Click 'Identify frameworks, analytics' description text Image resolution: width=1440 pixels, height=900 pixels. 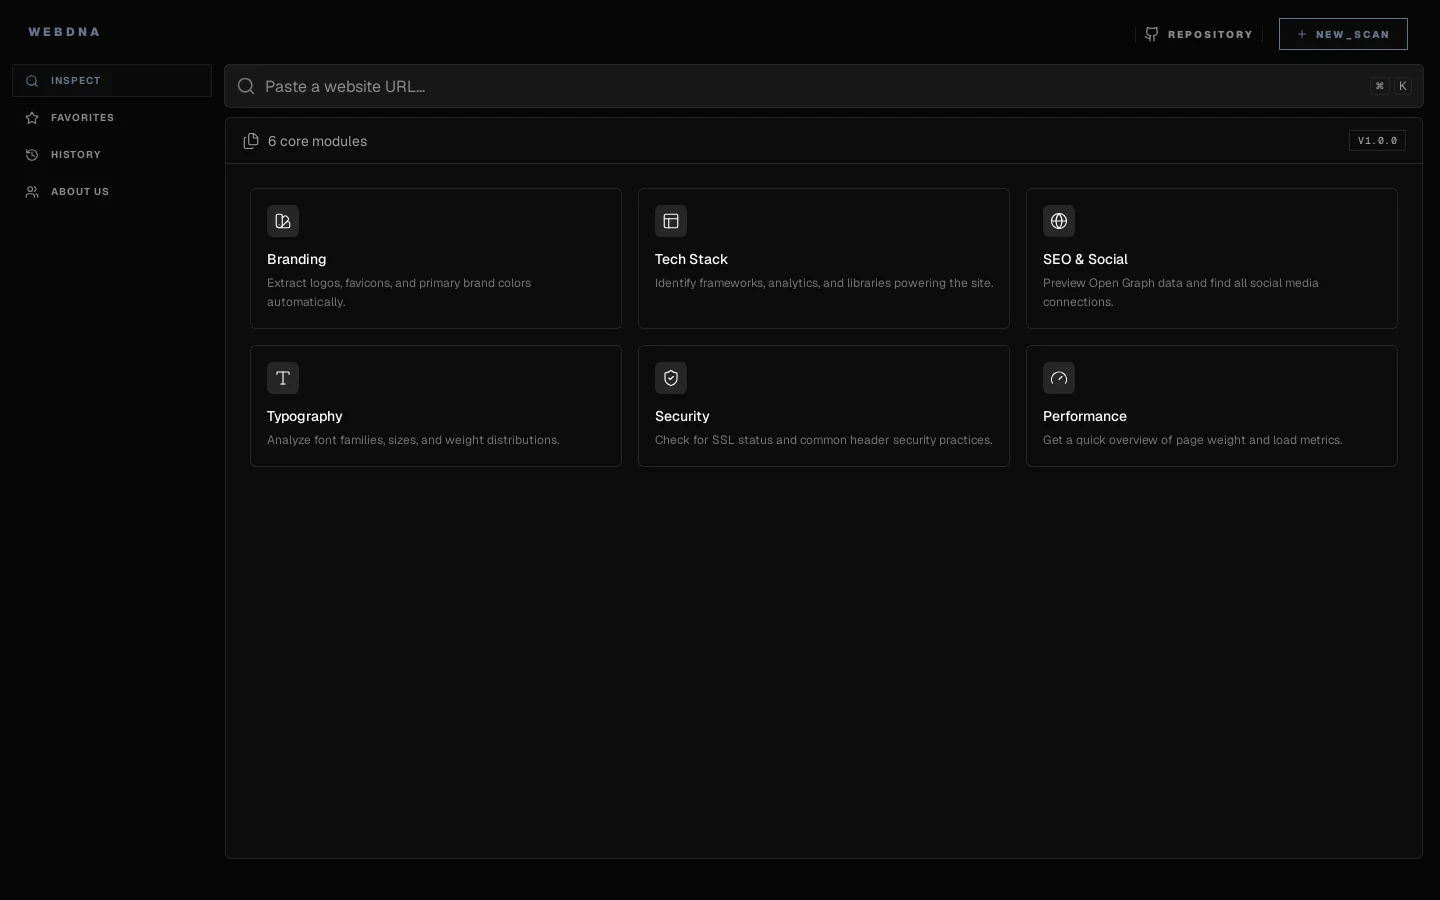pyautogui.click(x=824, y=283)
